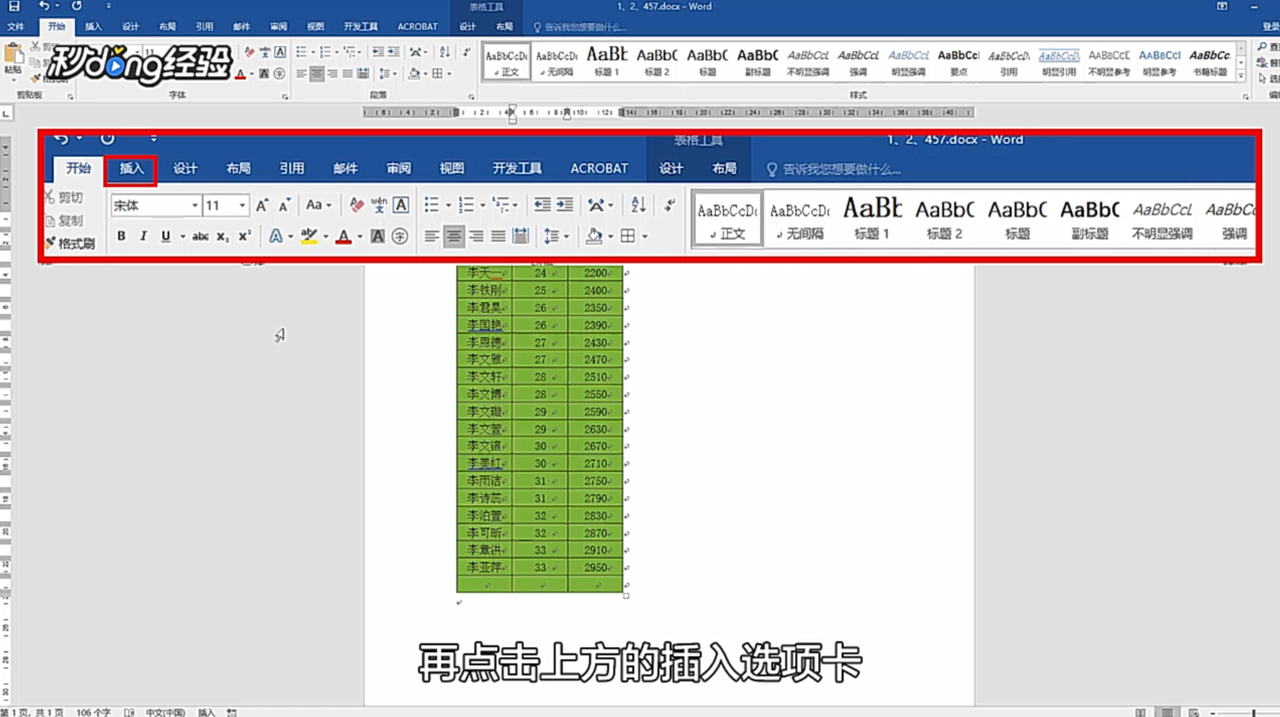The height and width of the screenshot is (717, 1280).
Task: Click the Distributed alignment icon in the enlarged ribbon
Action: pyautogui.click(x=520, y=237)
